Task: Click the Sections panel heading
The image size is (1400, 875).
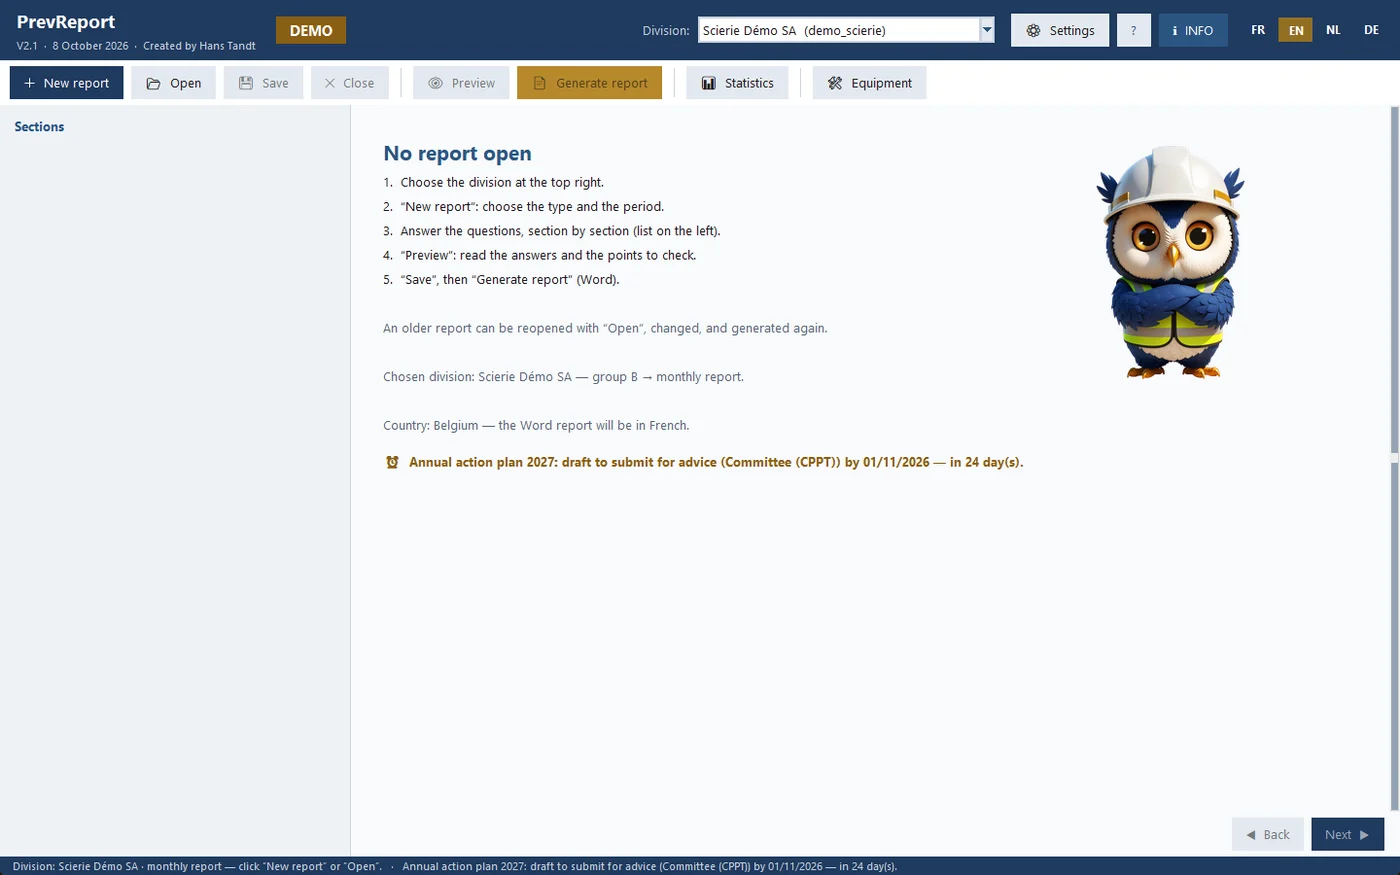Action: click(x=39, y=127)
